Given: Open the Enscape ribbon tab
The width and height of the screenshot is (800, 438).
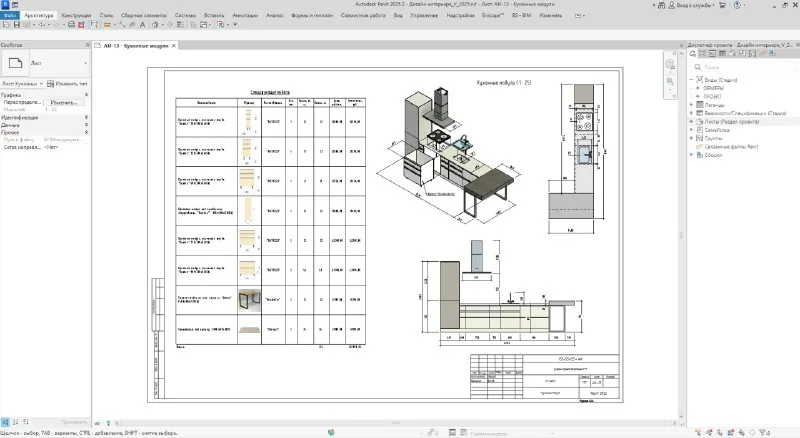Looking at the screenshot, I should (x=493, y=15).
